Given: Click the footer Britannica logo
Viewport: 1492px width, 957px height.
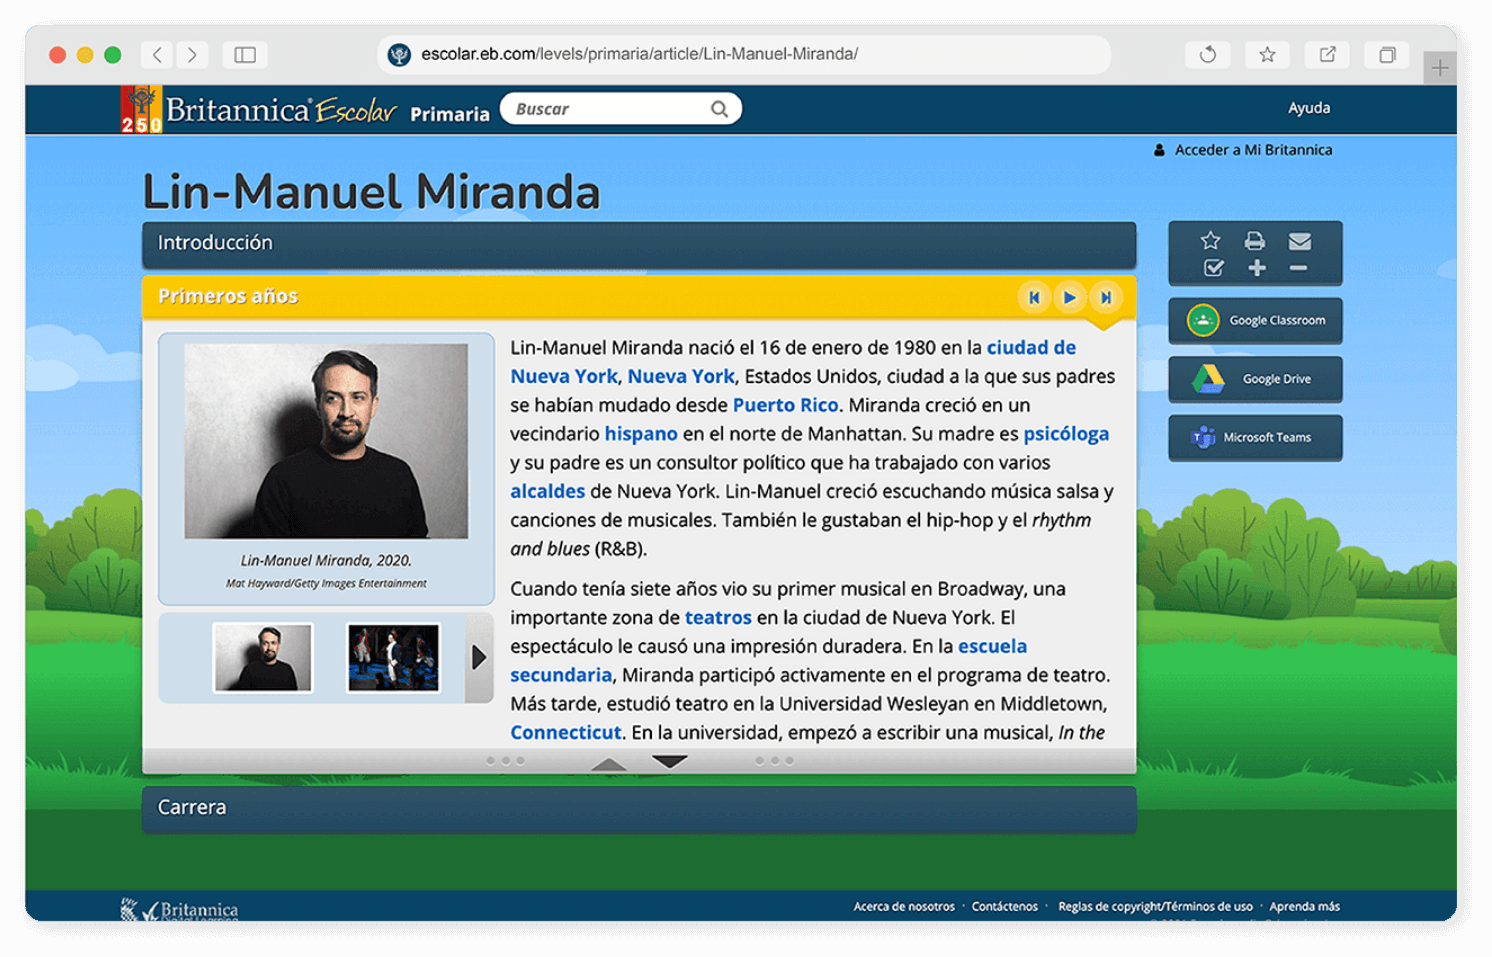Looking at the screenshot, I should click(180, 909).
